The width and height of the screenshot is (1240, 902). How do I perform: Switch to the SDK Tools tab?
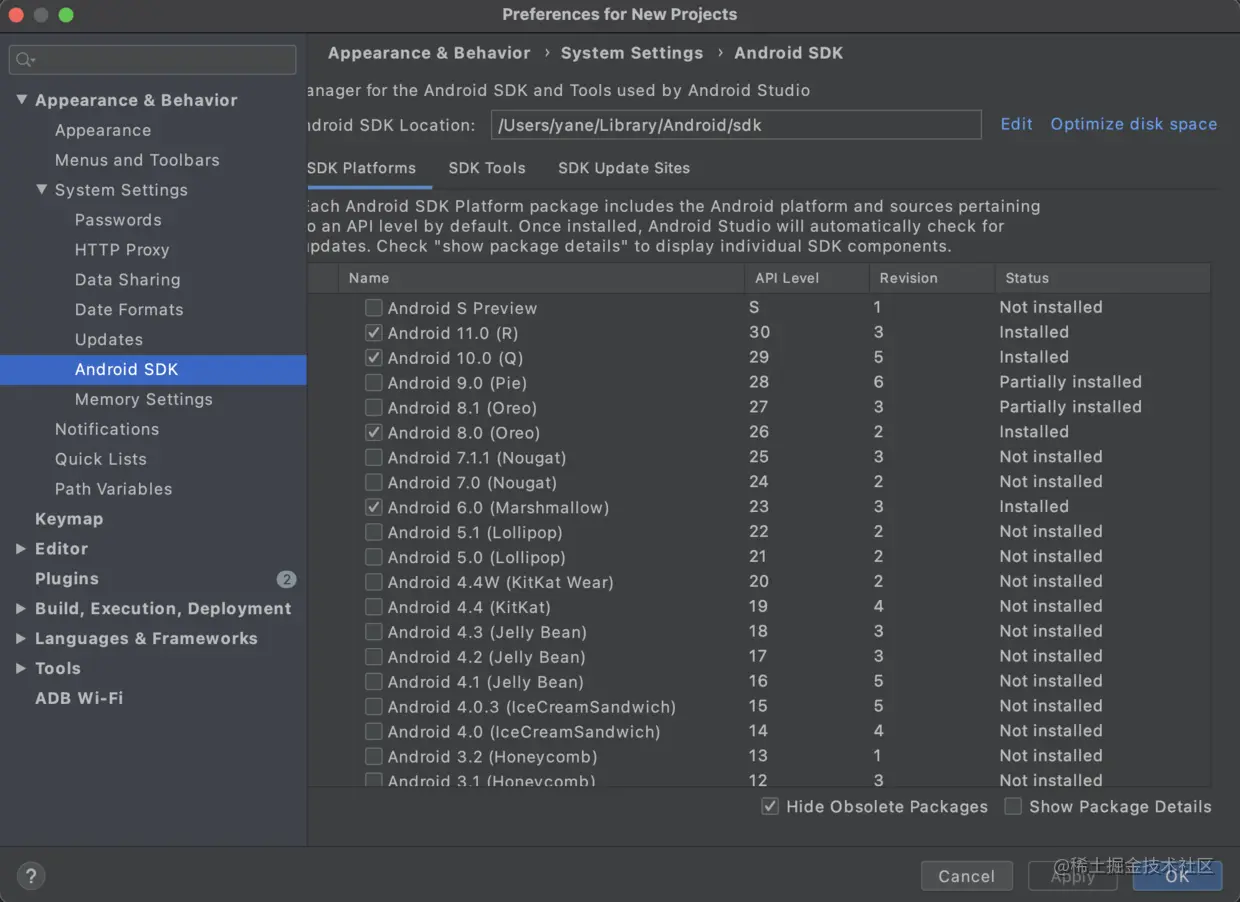coord(487,168)
